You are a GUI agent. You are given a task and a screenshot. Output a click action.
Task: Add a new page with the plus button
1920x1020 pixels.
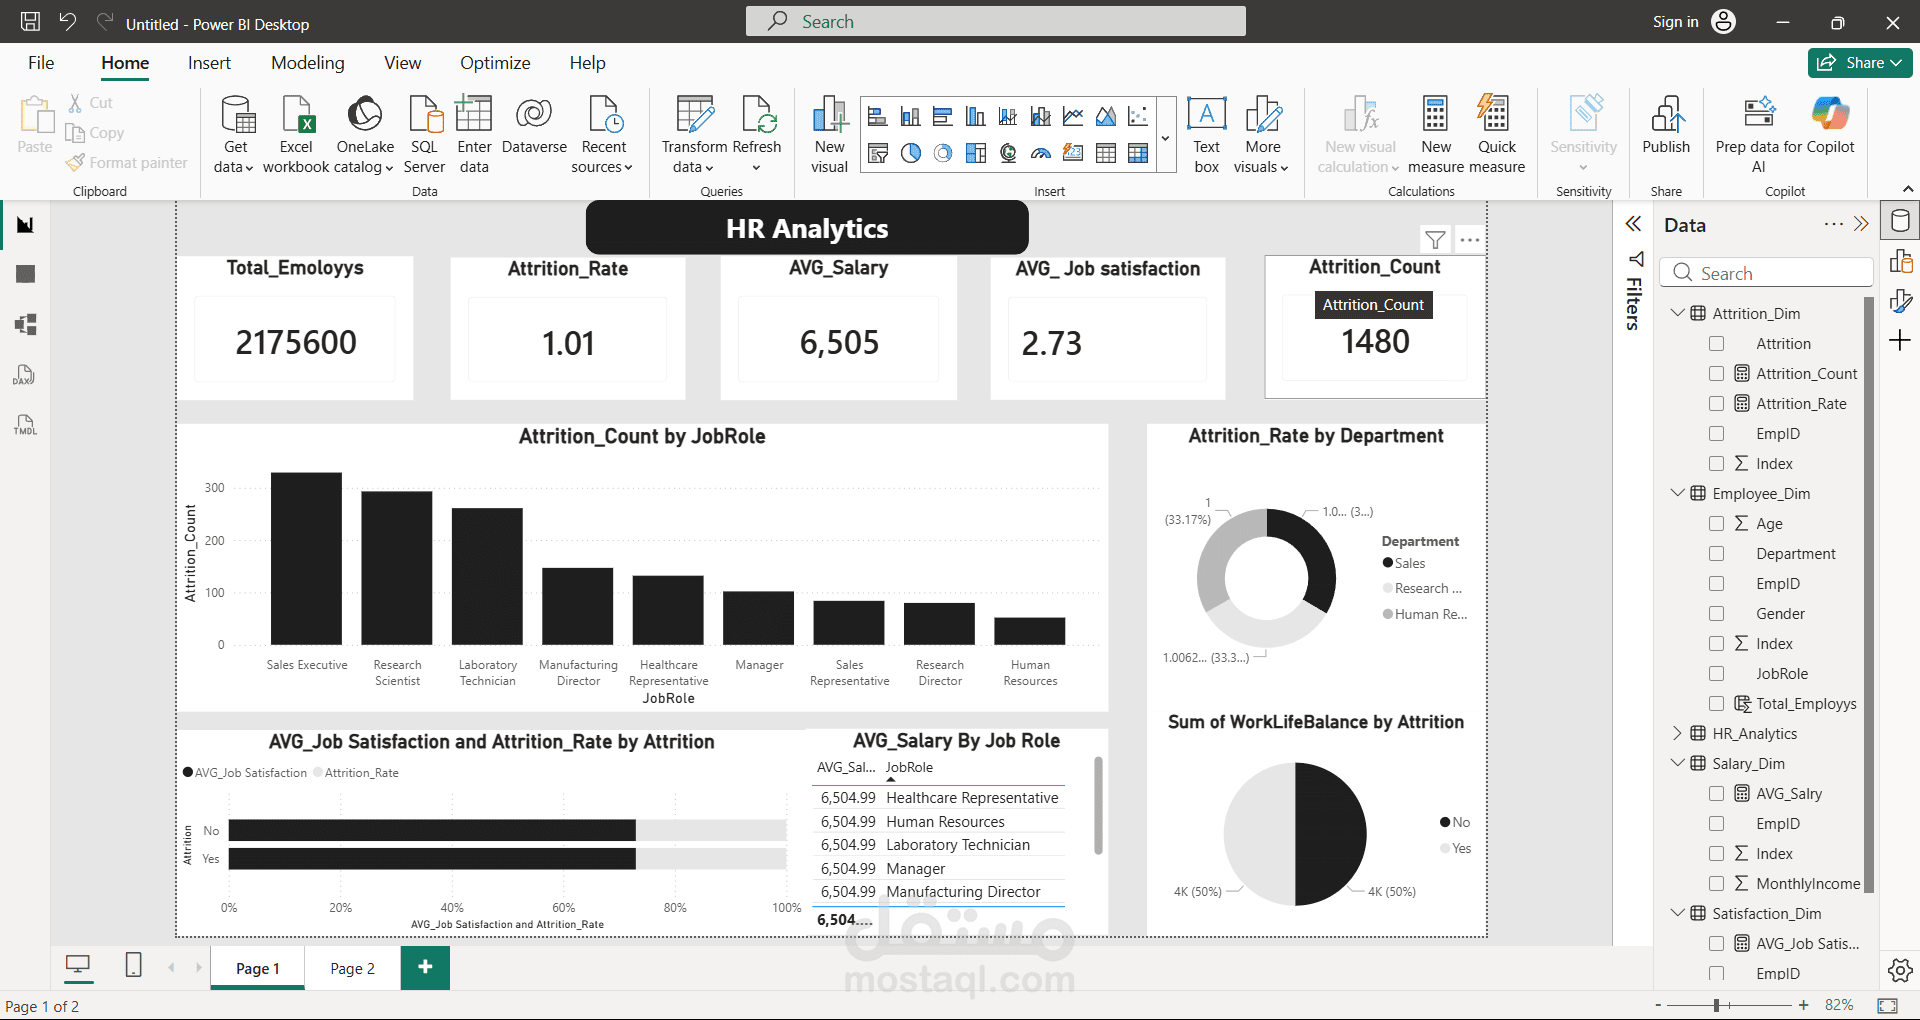[425, 968]
